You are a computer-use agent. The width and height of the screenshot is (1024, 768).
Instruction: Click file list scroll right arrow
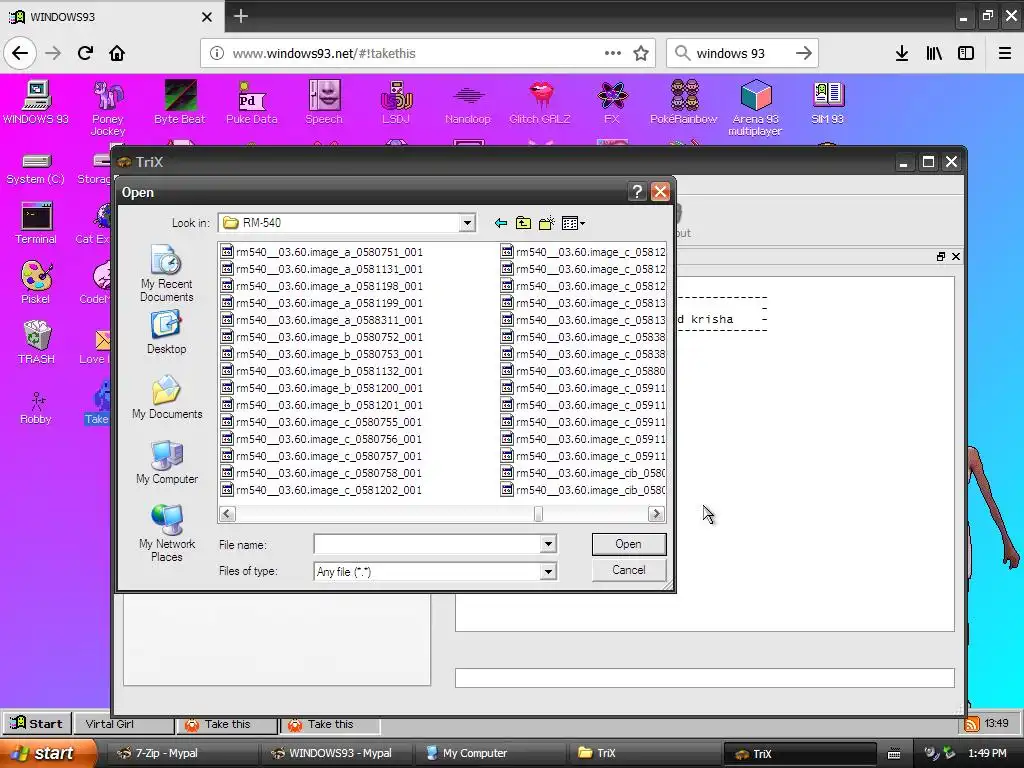tap(656, 514)
